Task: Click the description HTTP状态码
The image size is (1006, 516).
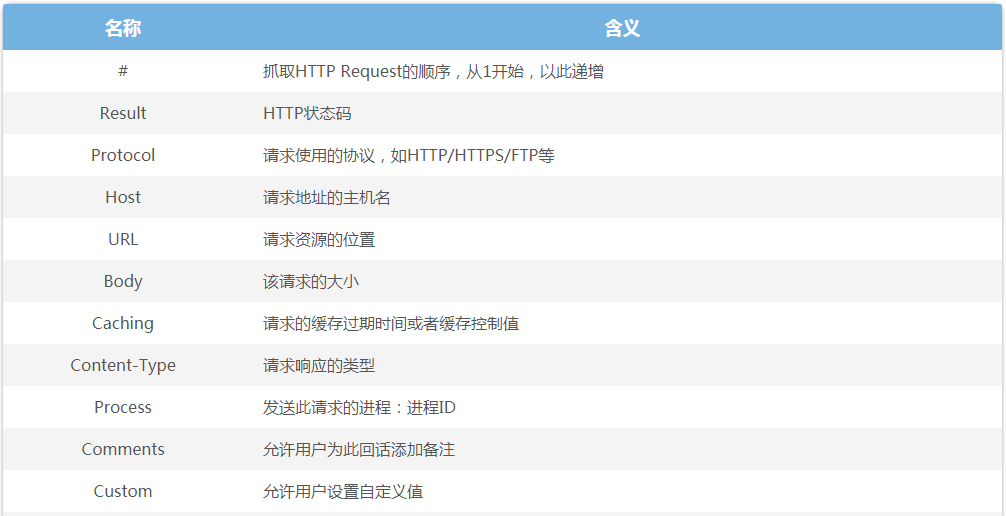Action: 307,114
